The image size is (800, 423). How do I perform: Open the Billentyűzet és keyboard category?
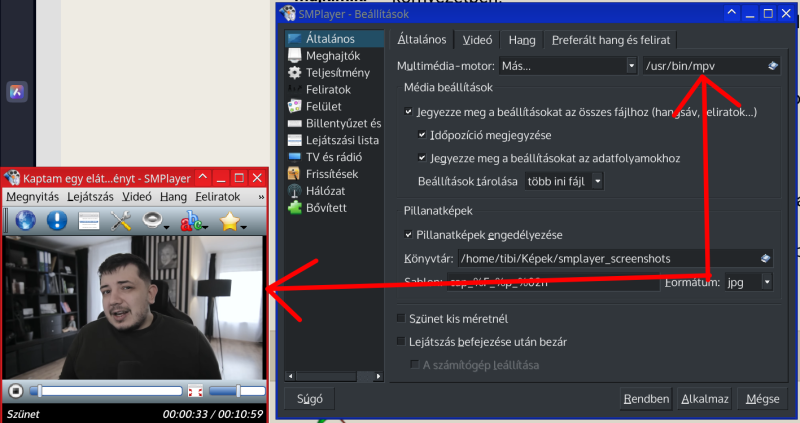click(x=334, y=123)
